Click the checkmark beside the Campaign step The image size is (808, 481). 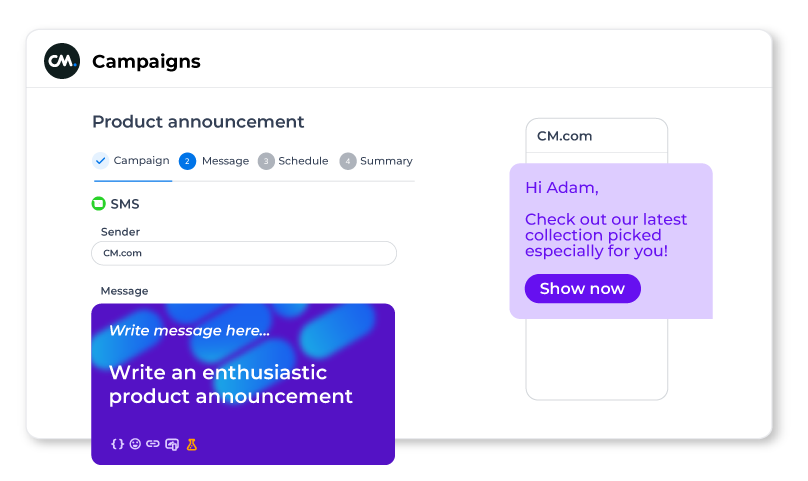tap(100, 160)
